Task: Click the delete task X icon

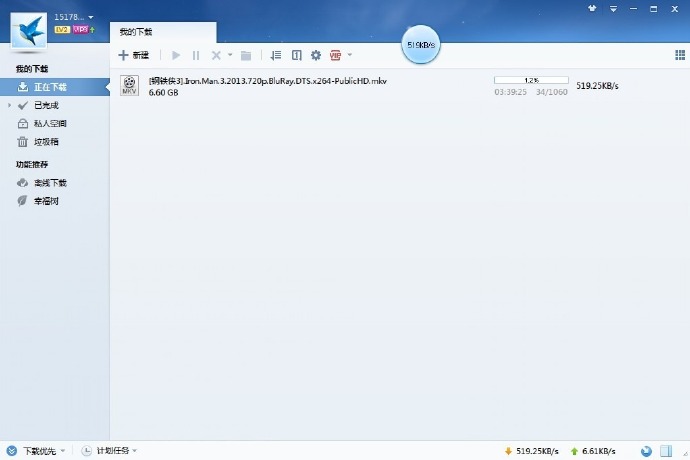Action: (x=216, y=55)
